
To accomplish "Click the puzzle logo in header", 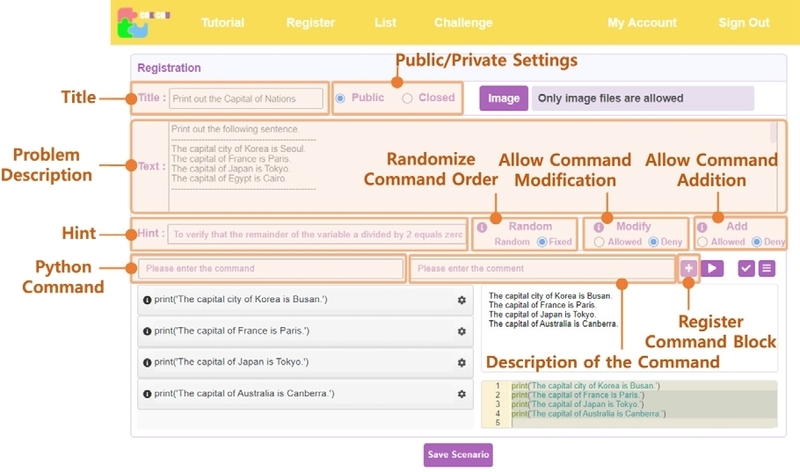I will tap(133, 23).
